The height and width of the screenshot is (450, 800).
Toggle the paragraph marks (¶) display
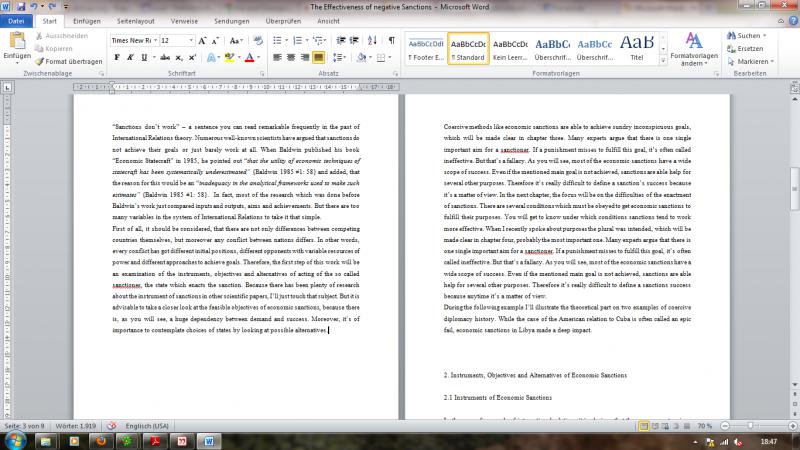(391, 40)
